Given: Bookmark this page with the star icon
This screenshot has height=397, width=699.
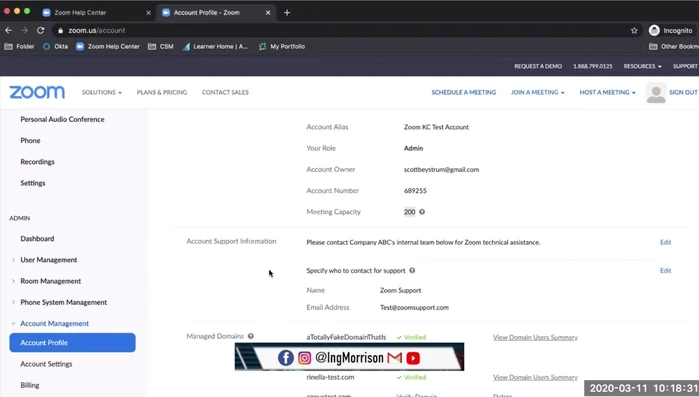Looking at the screenshot, I should coord(634,30).
